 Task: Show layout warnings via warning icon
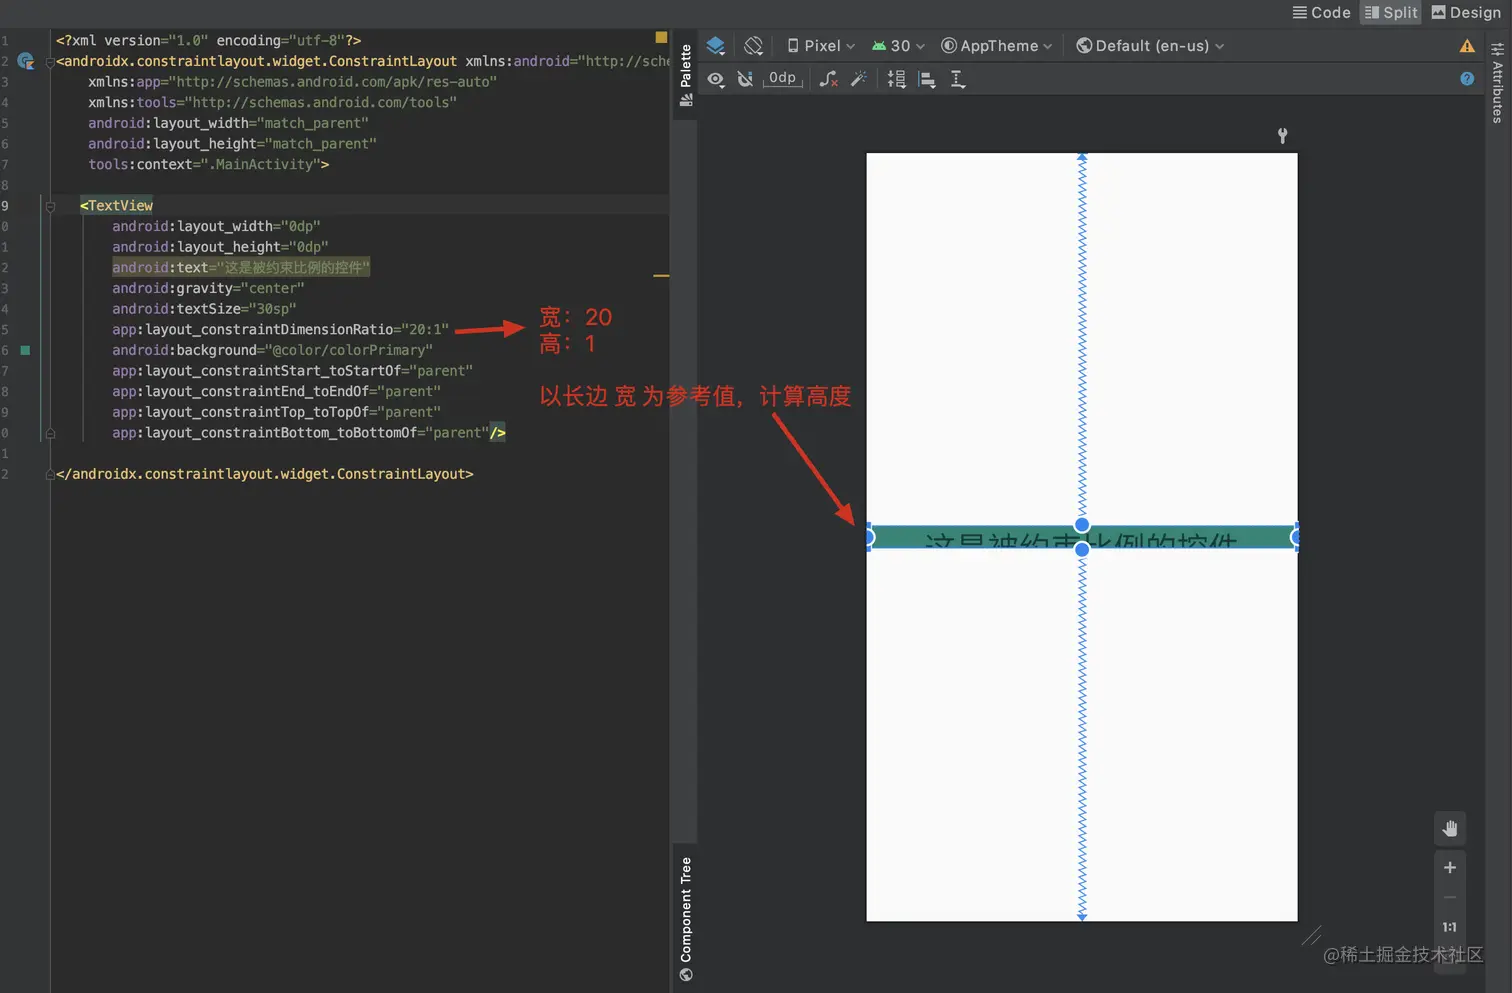tap(1467, 46)
